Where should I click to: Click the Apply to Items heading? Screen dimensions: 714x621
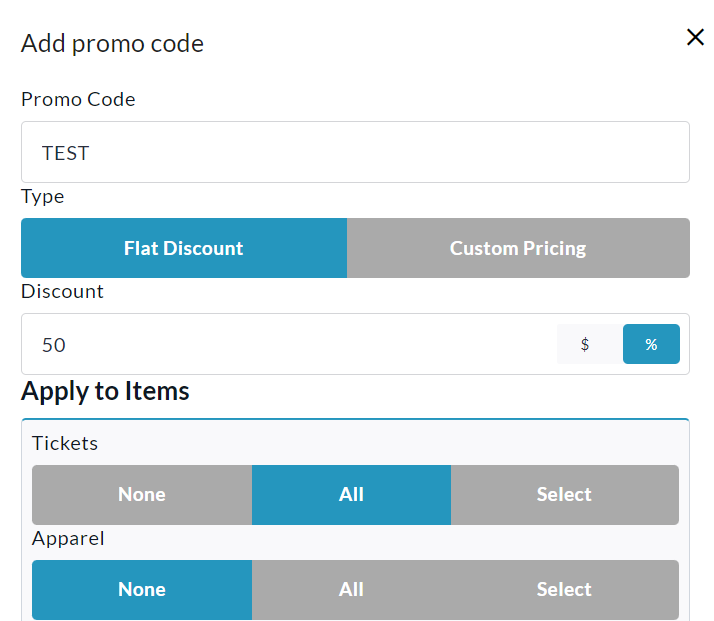(x=105, y=391)
